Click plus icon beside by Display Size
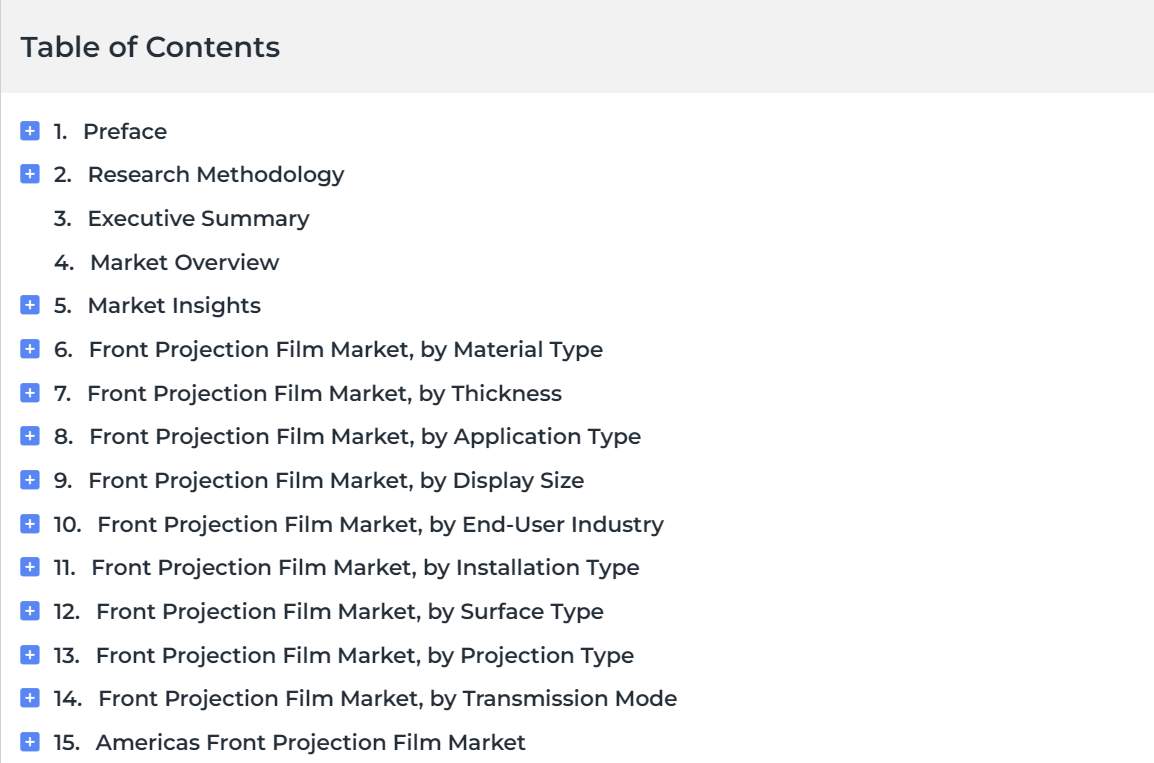1154x763 pixels. (x=29, y=480)
